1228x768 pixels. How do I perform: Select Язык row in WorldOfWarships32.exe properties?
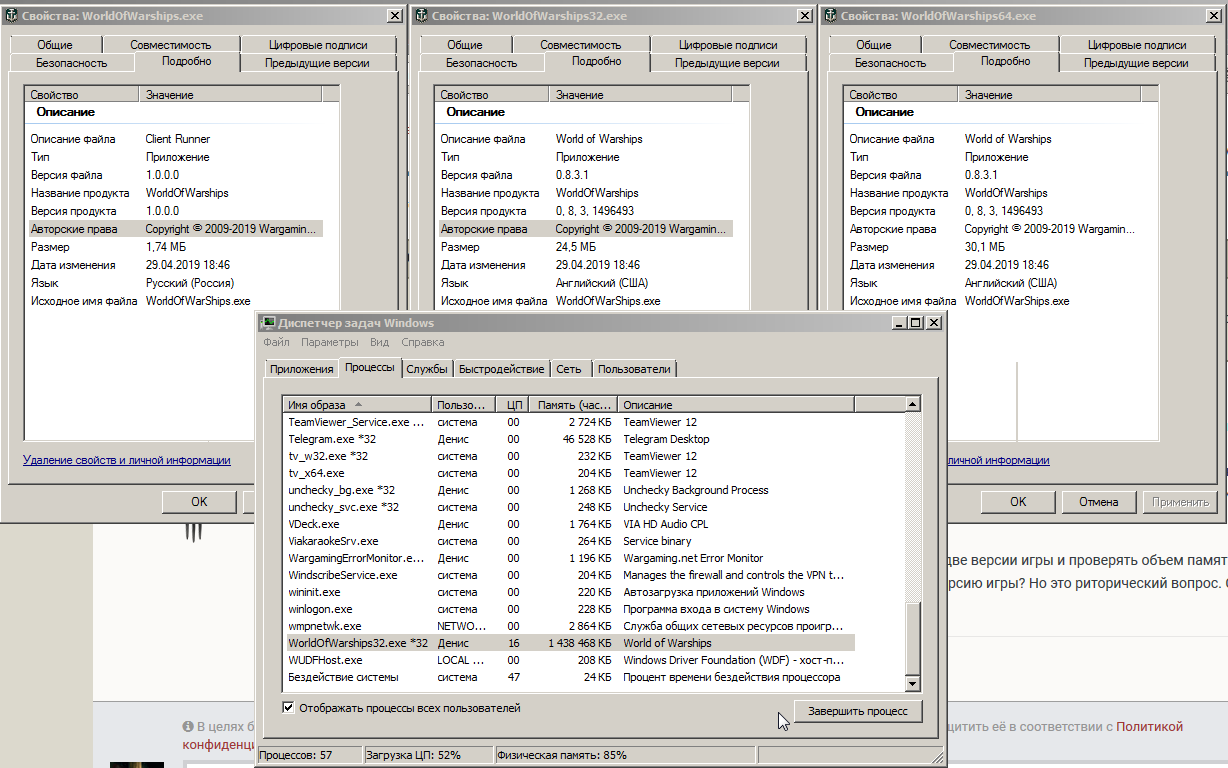pyautogui.click(x=584, y=283)
